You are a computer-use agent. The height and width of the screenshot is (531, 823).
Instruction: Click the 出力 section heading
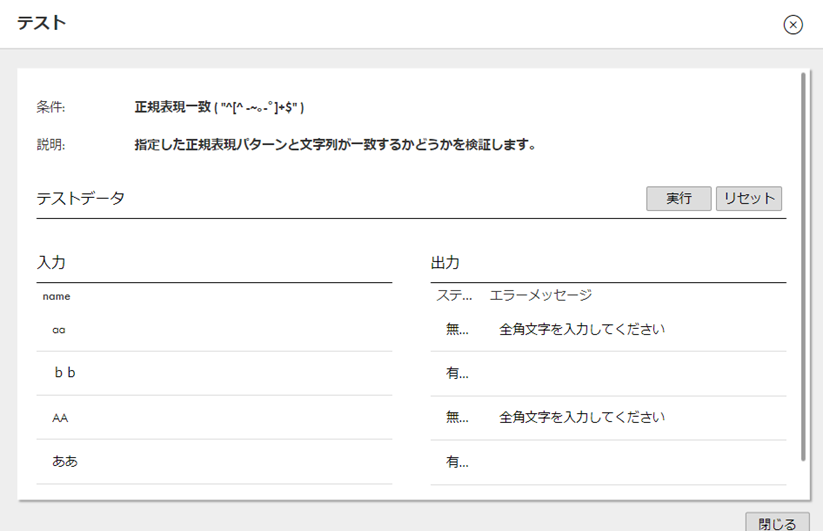[x=445, y=262]
